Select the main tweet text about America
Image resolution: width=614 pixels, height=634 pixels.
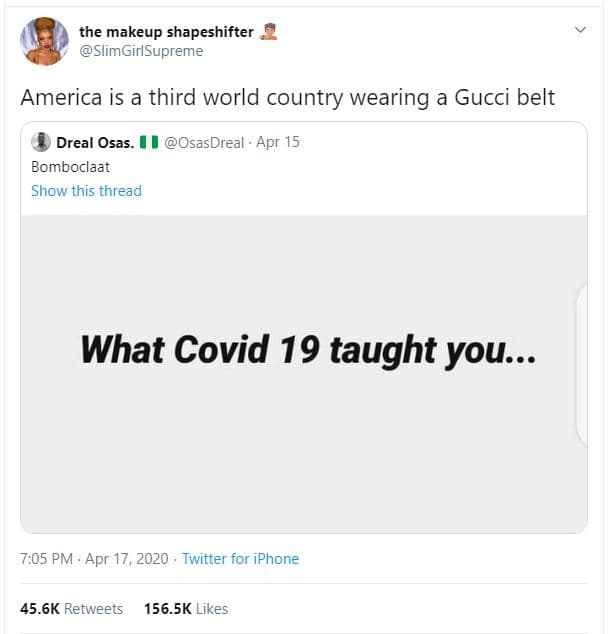[x=288, y=97]
